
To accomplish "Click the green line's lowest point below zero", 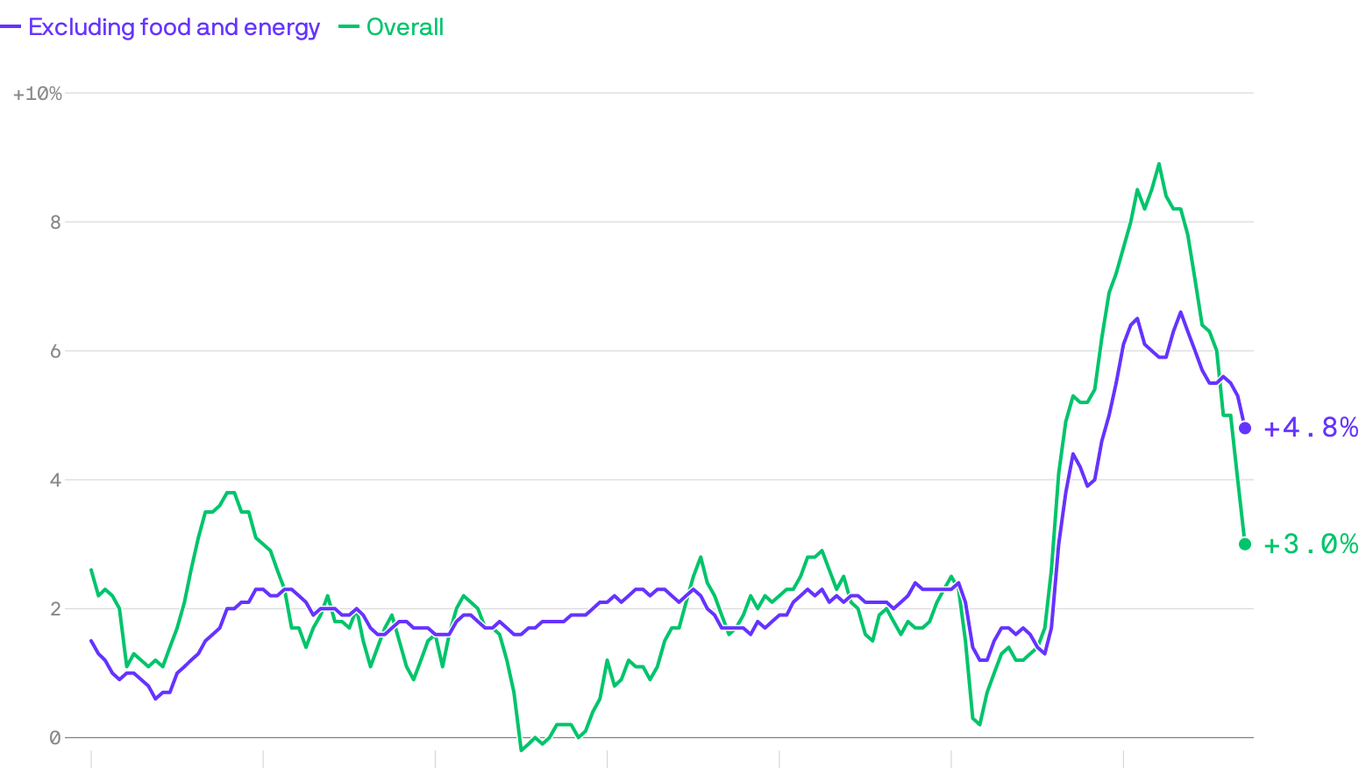I will click(521, 749).
